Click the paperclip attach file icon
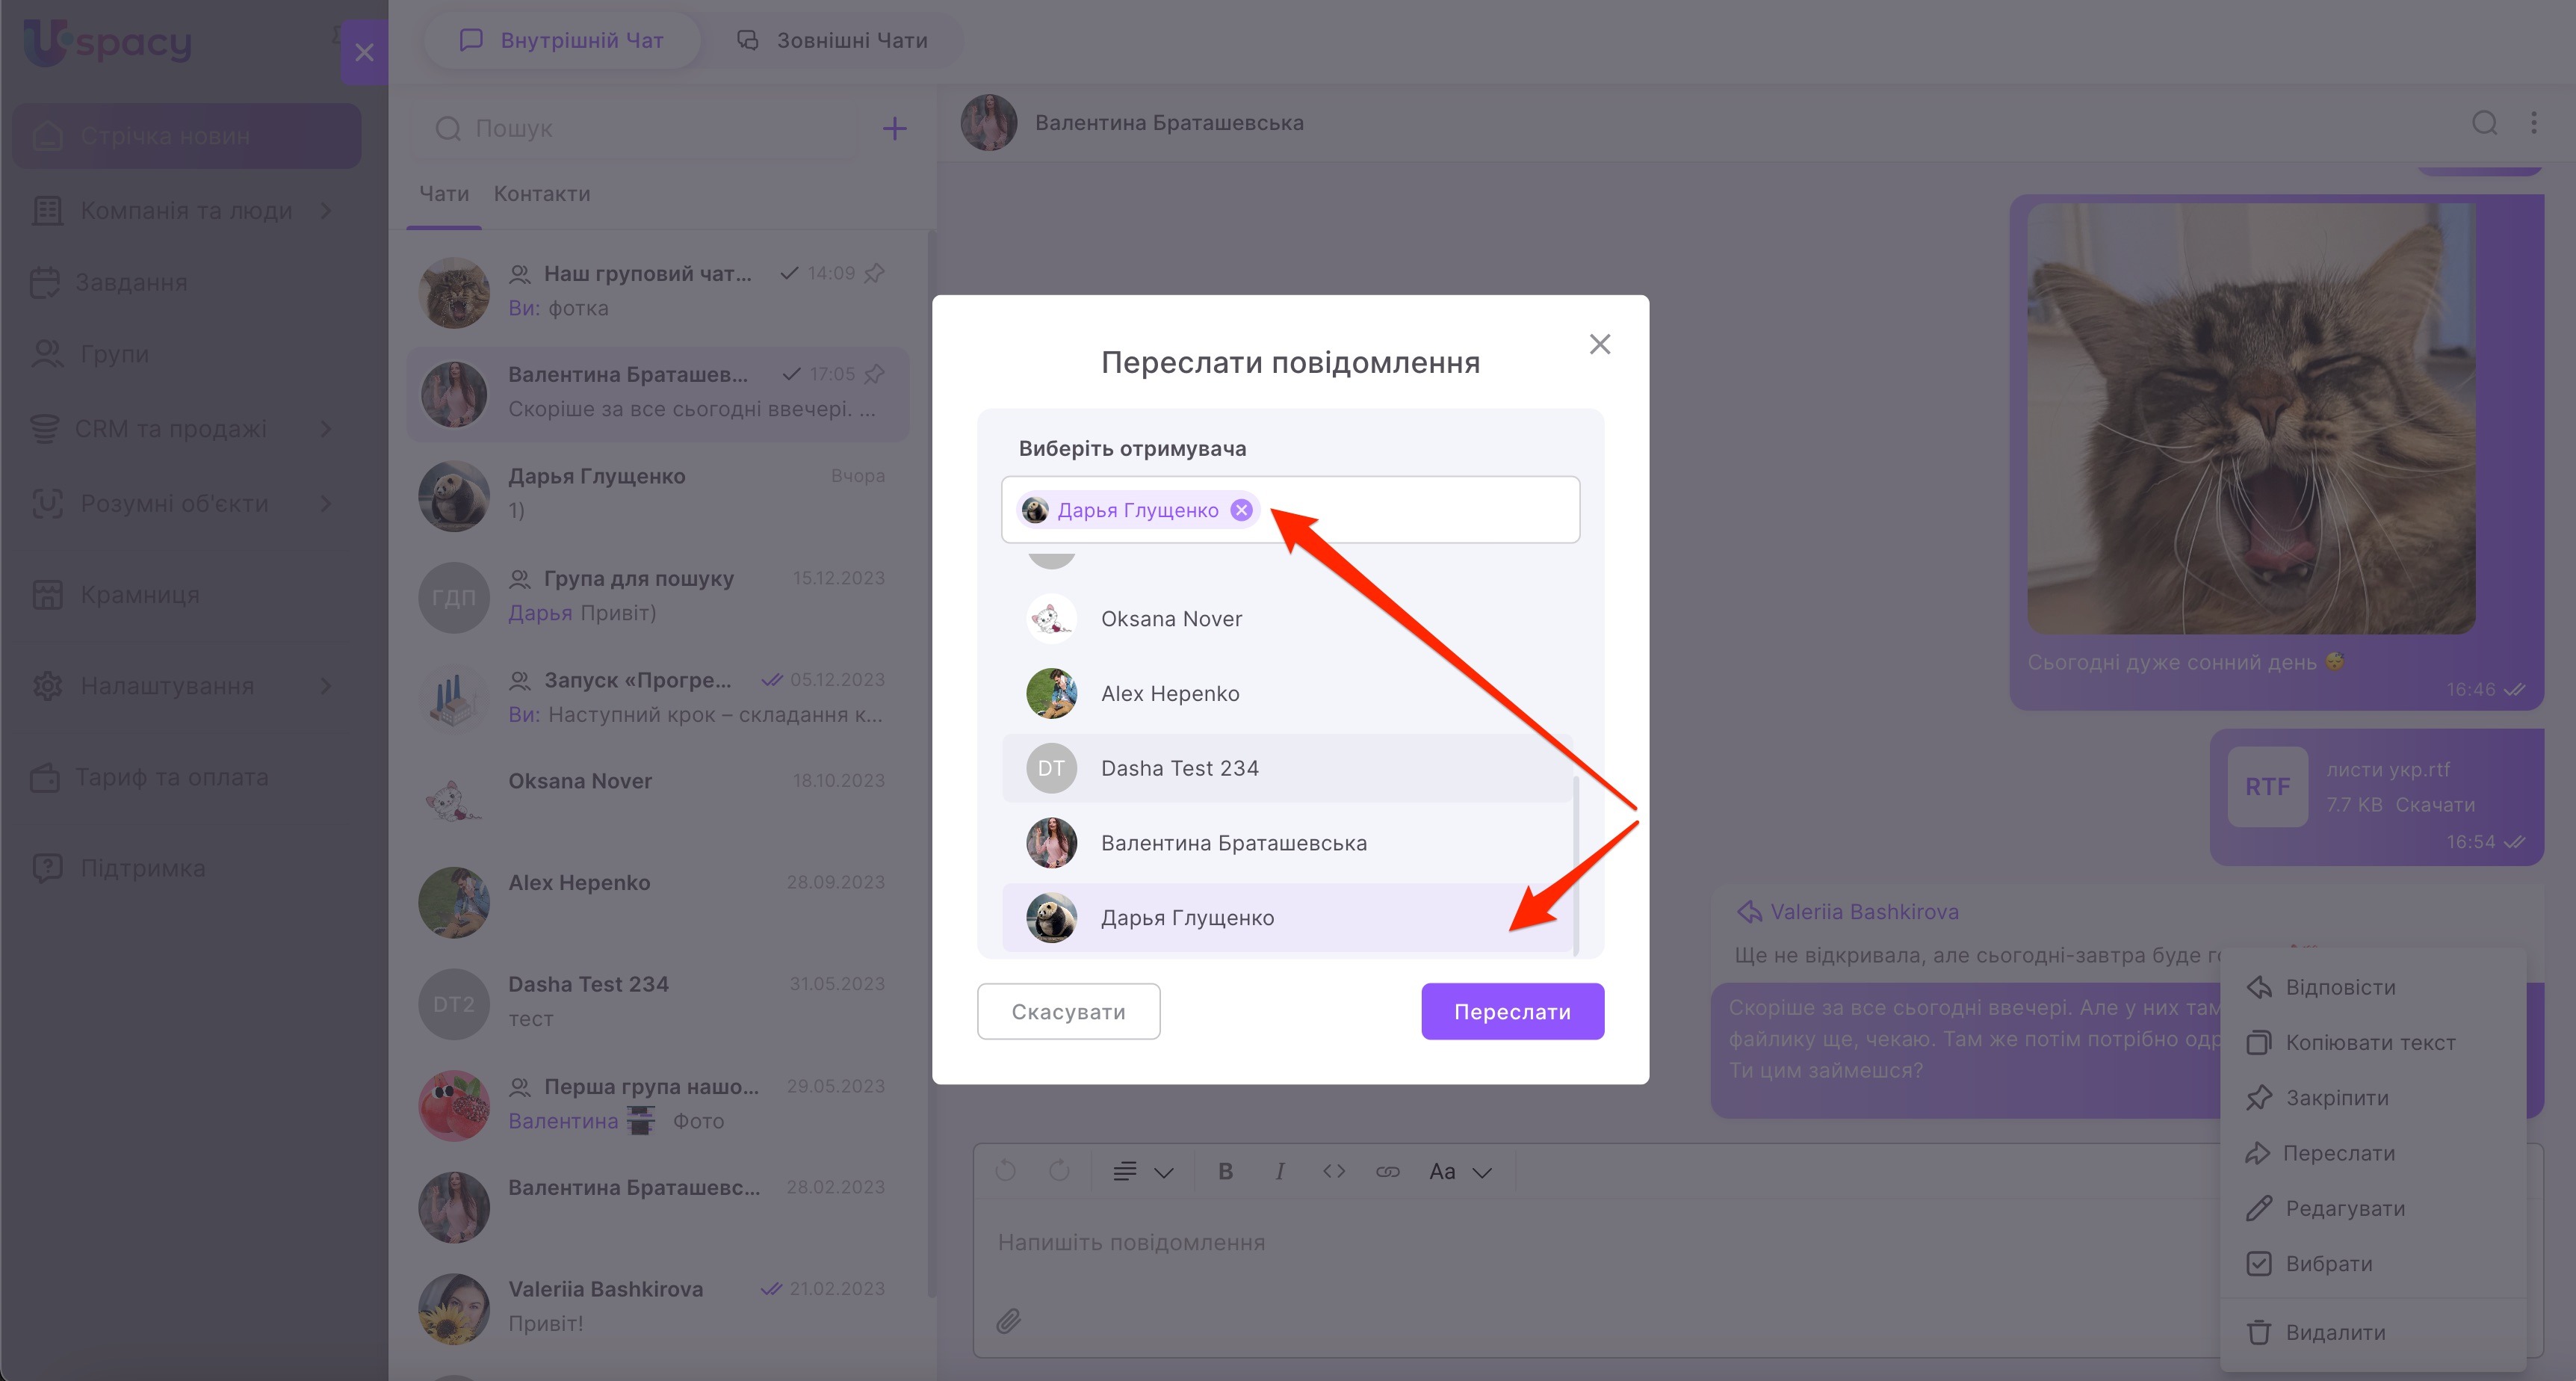This screenshot has height=1381, width=2576. coord(1008,1321)
